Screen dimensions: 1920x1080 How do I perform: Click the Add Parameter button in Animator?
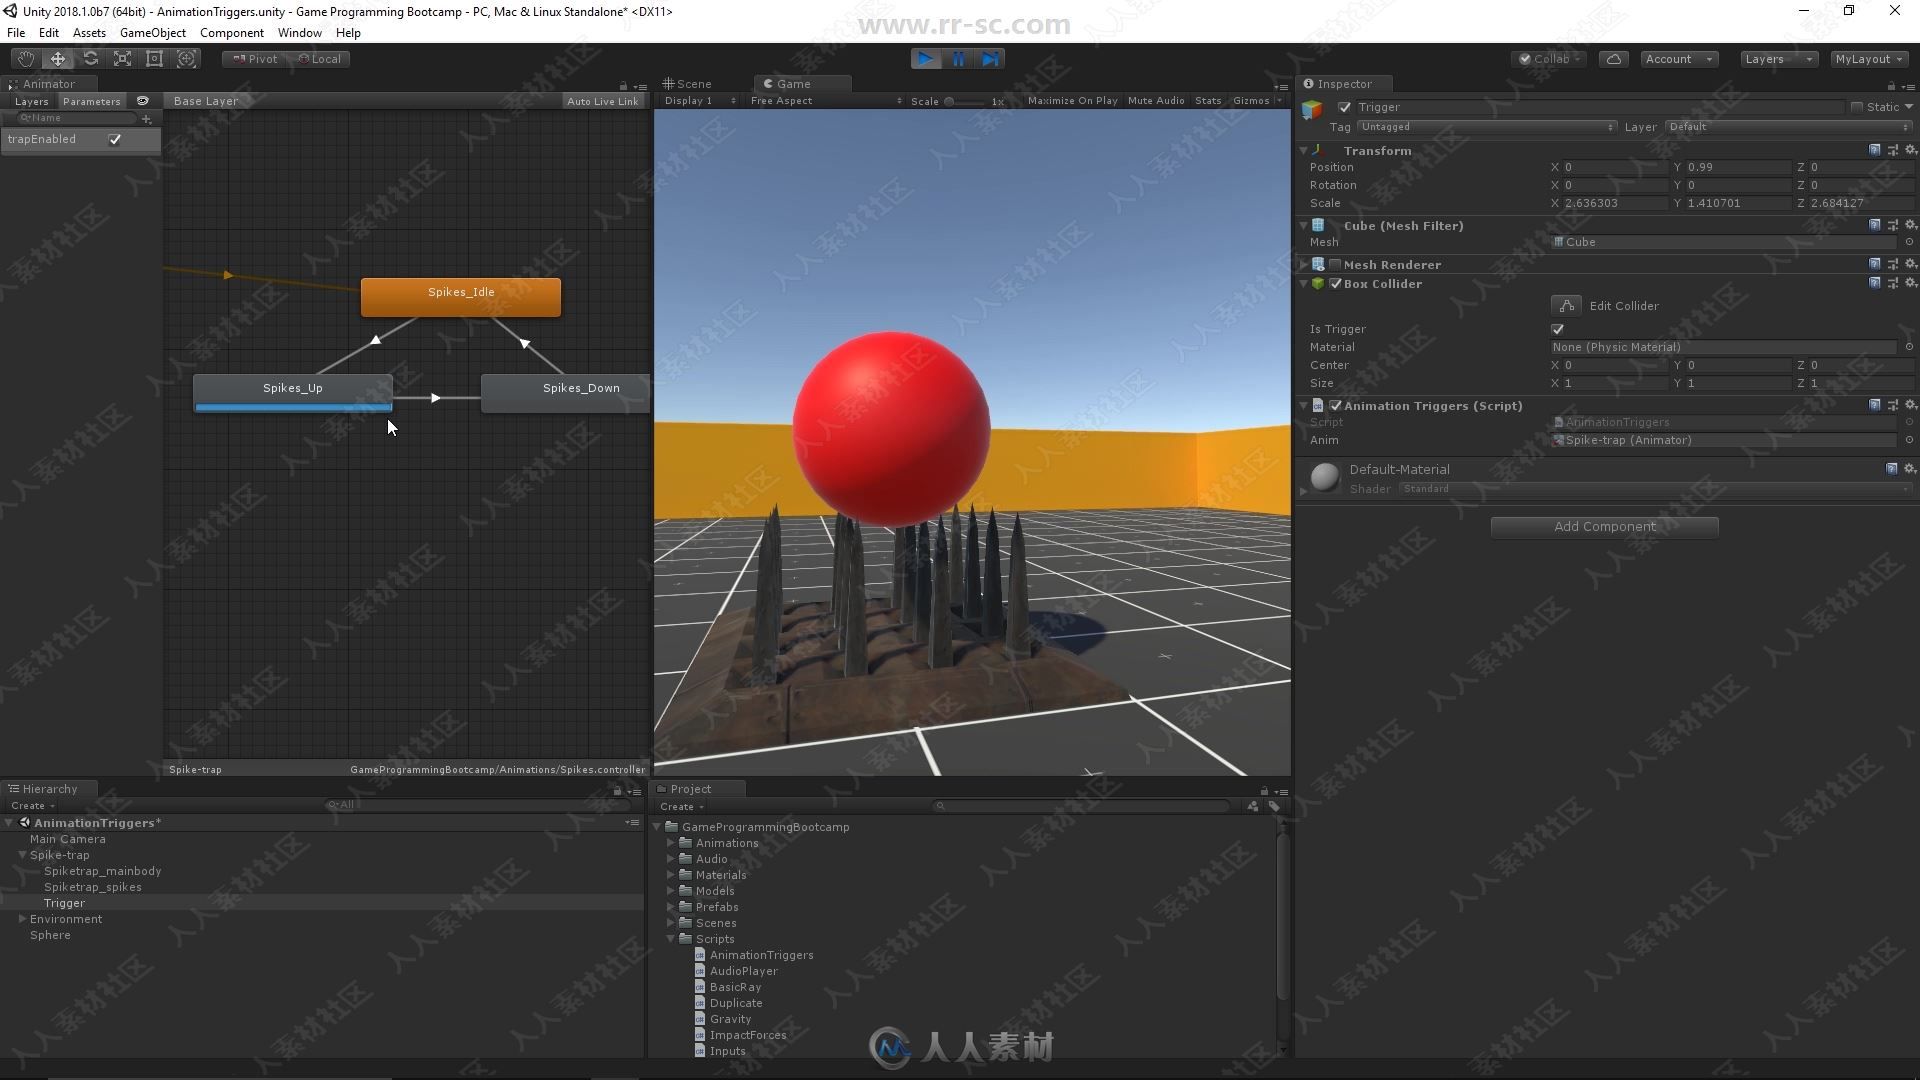click(149, 119)
